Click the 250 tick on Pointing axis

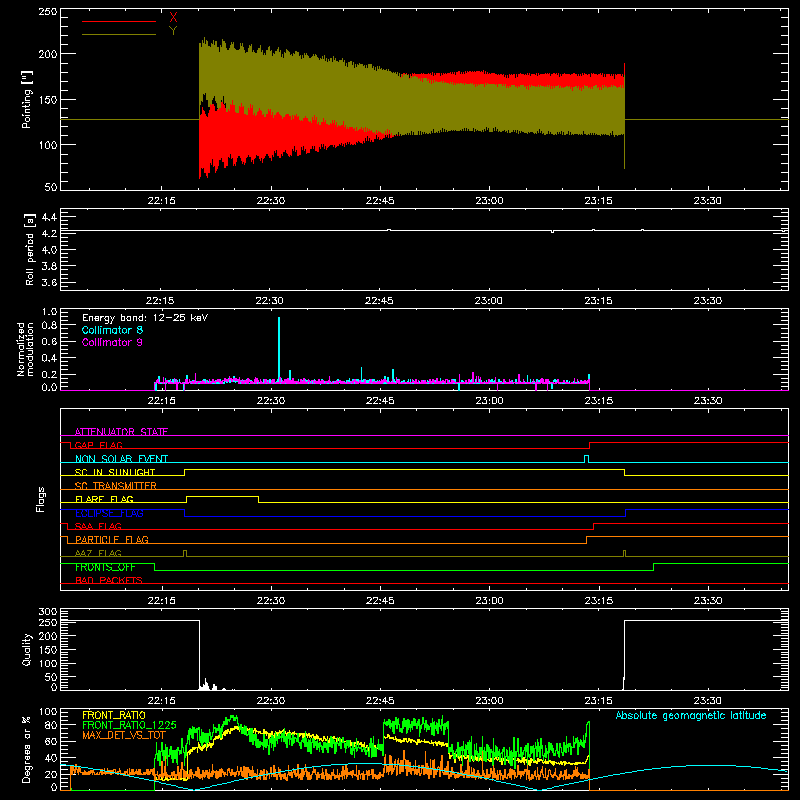click(x=48, y=11)
